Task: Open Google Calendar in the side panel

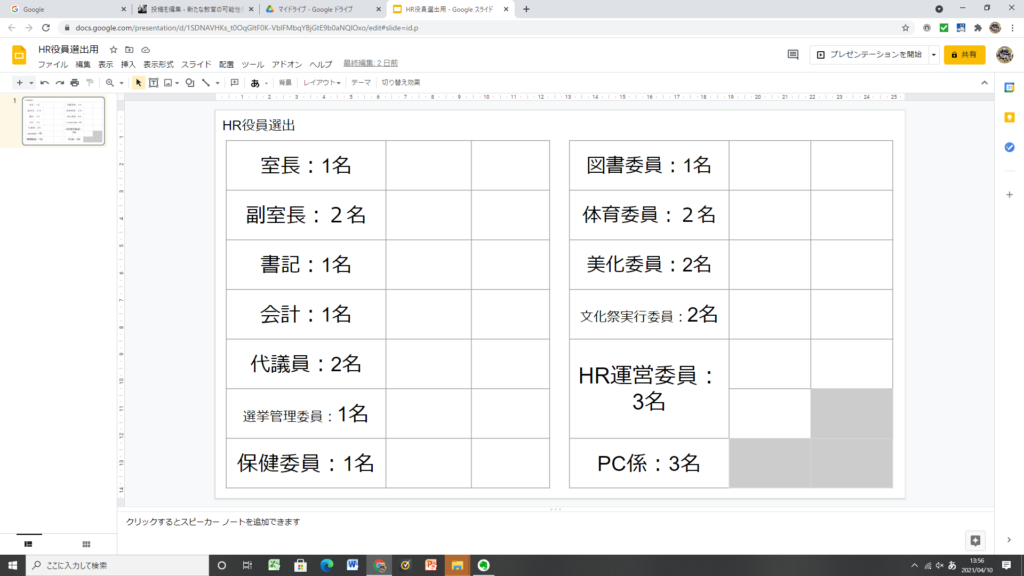Action: tap(1009, 87)
